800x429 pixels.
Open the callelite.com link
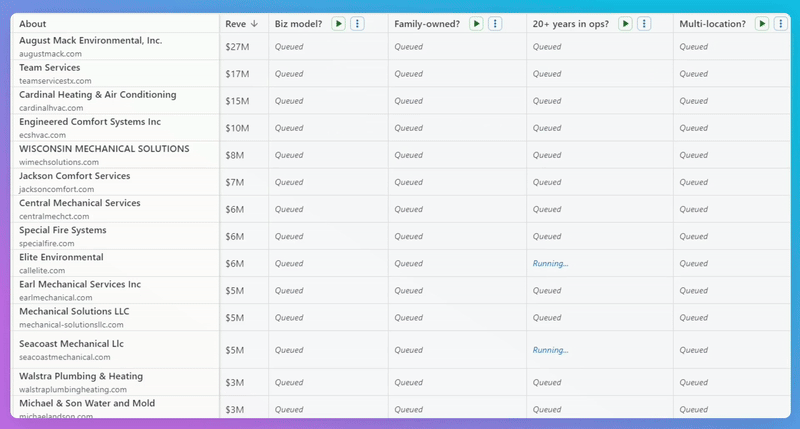tap(42, 270)
